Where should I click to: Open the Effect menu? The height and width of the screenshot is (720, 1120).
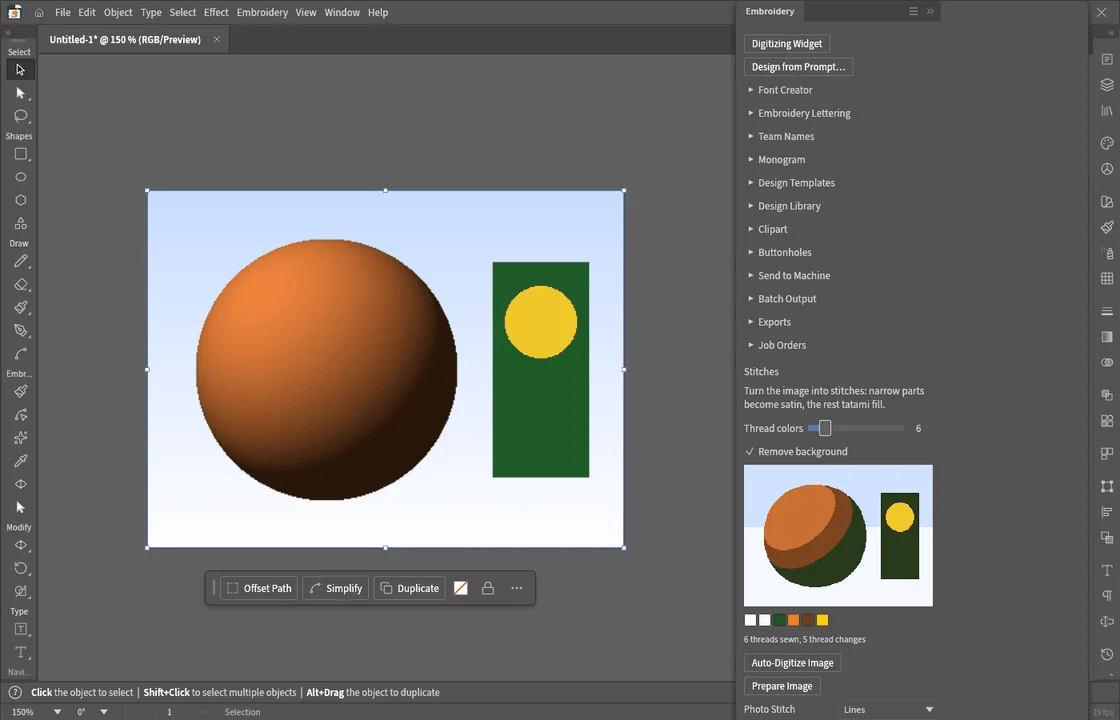click(216, 12)
